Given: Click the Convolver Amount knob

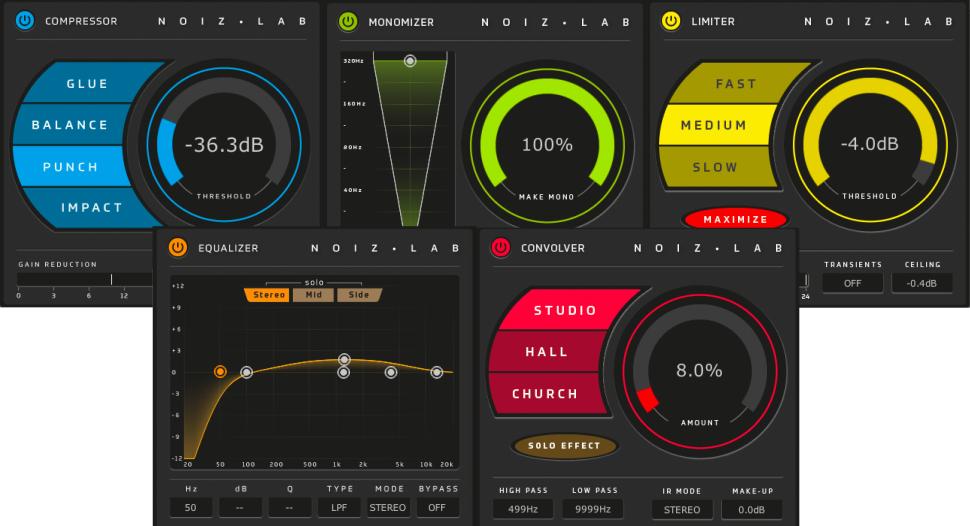Looking at the screenshot, I should coord(699,371).
